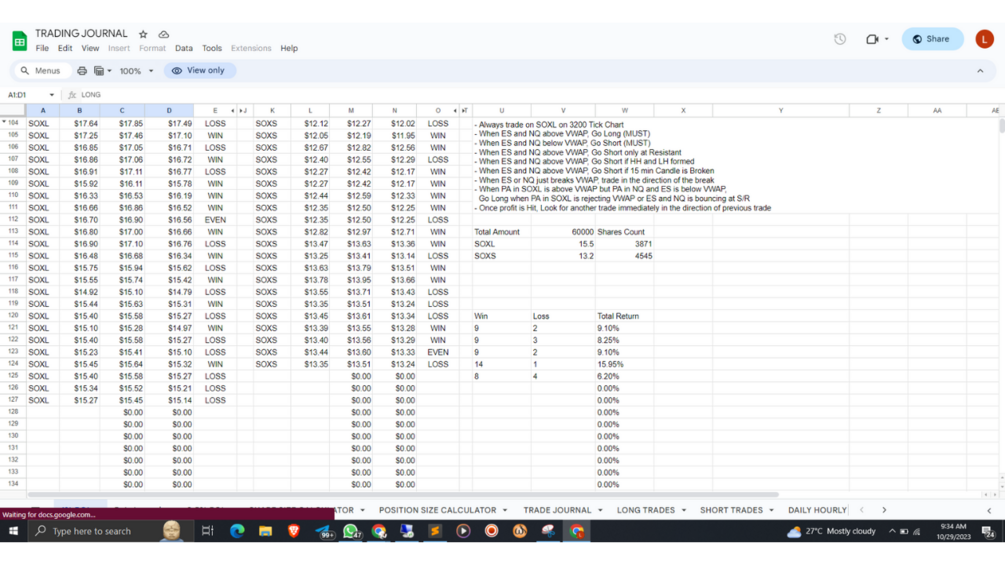Open TRADE JOURNAL tab dropdown arrow
Viewport: 1005px width, 565px height.
pos(601,511)
